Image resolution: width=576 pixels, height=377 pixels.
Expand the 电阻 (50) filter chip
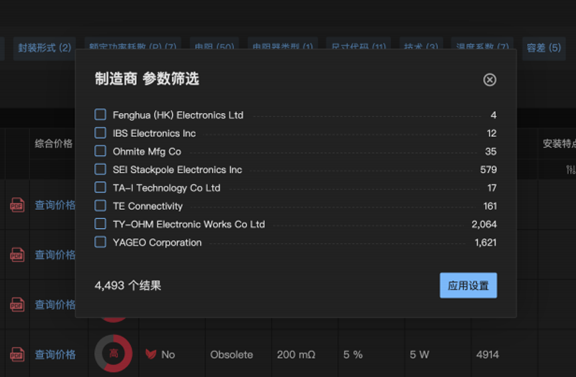214,44
